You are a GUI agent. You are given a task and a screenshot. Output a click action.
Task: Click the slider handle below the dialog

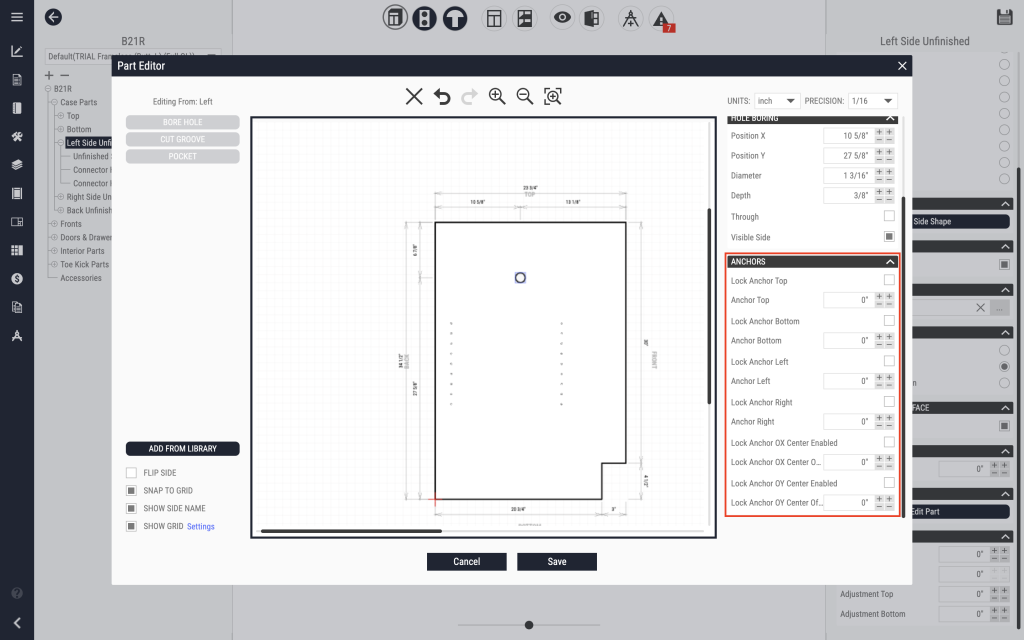pos(529,625)
